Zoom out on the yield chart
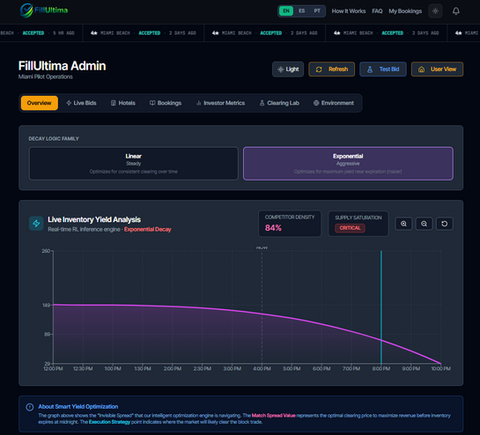Viewport: 480px width, 435px height. pyautogui.click(x=424, y=224)
